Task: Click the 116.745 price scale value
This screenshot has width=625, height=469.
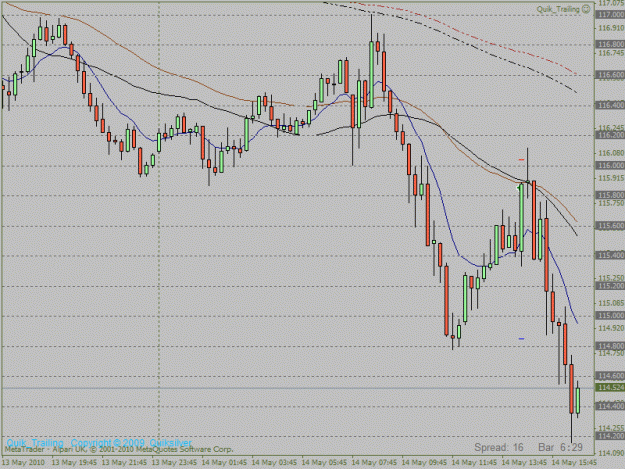Action: click(611, 53)
